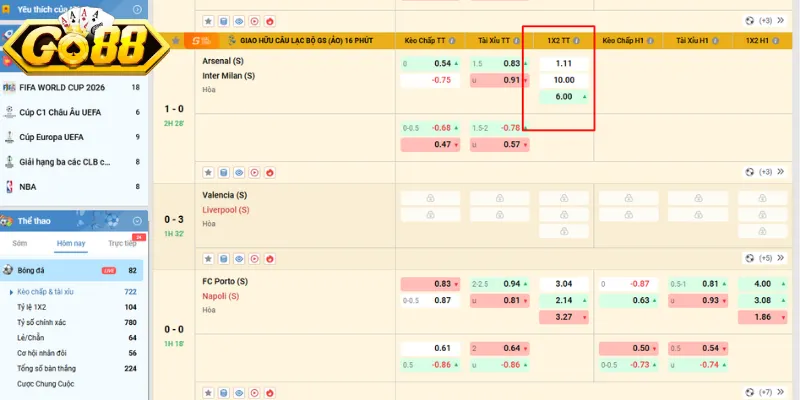Switch to the Sớm tab
The width and height of the screenshot is (800, 400).
pos(20,243)
